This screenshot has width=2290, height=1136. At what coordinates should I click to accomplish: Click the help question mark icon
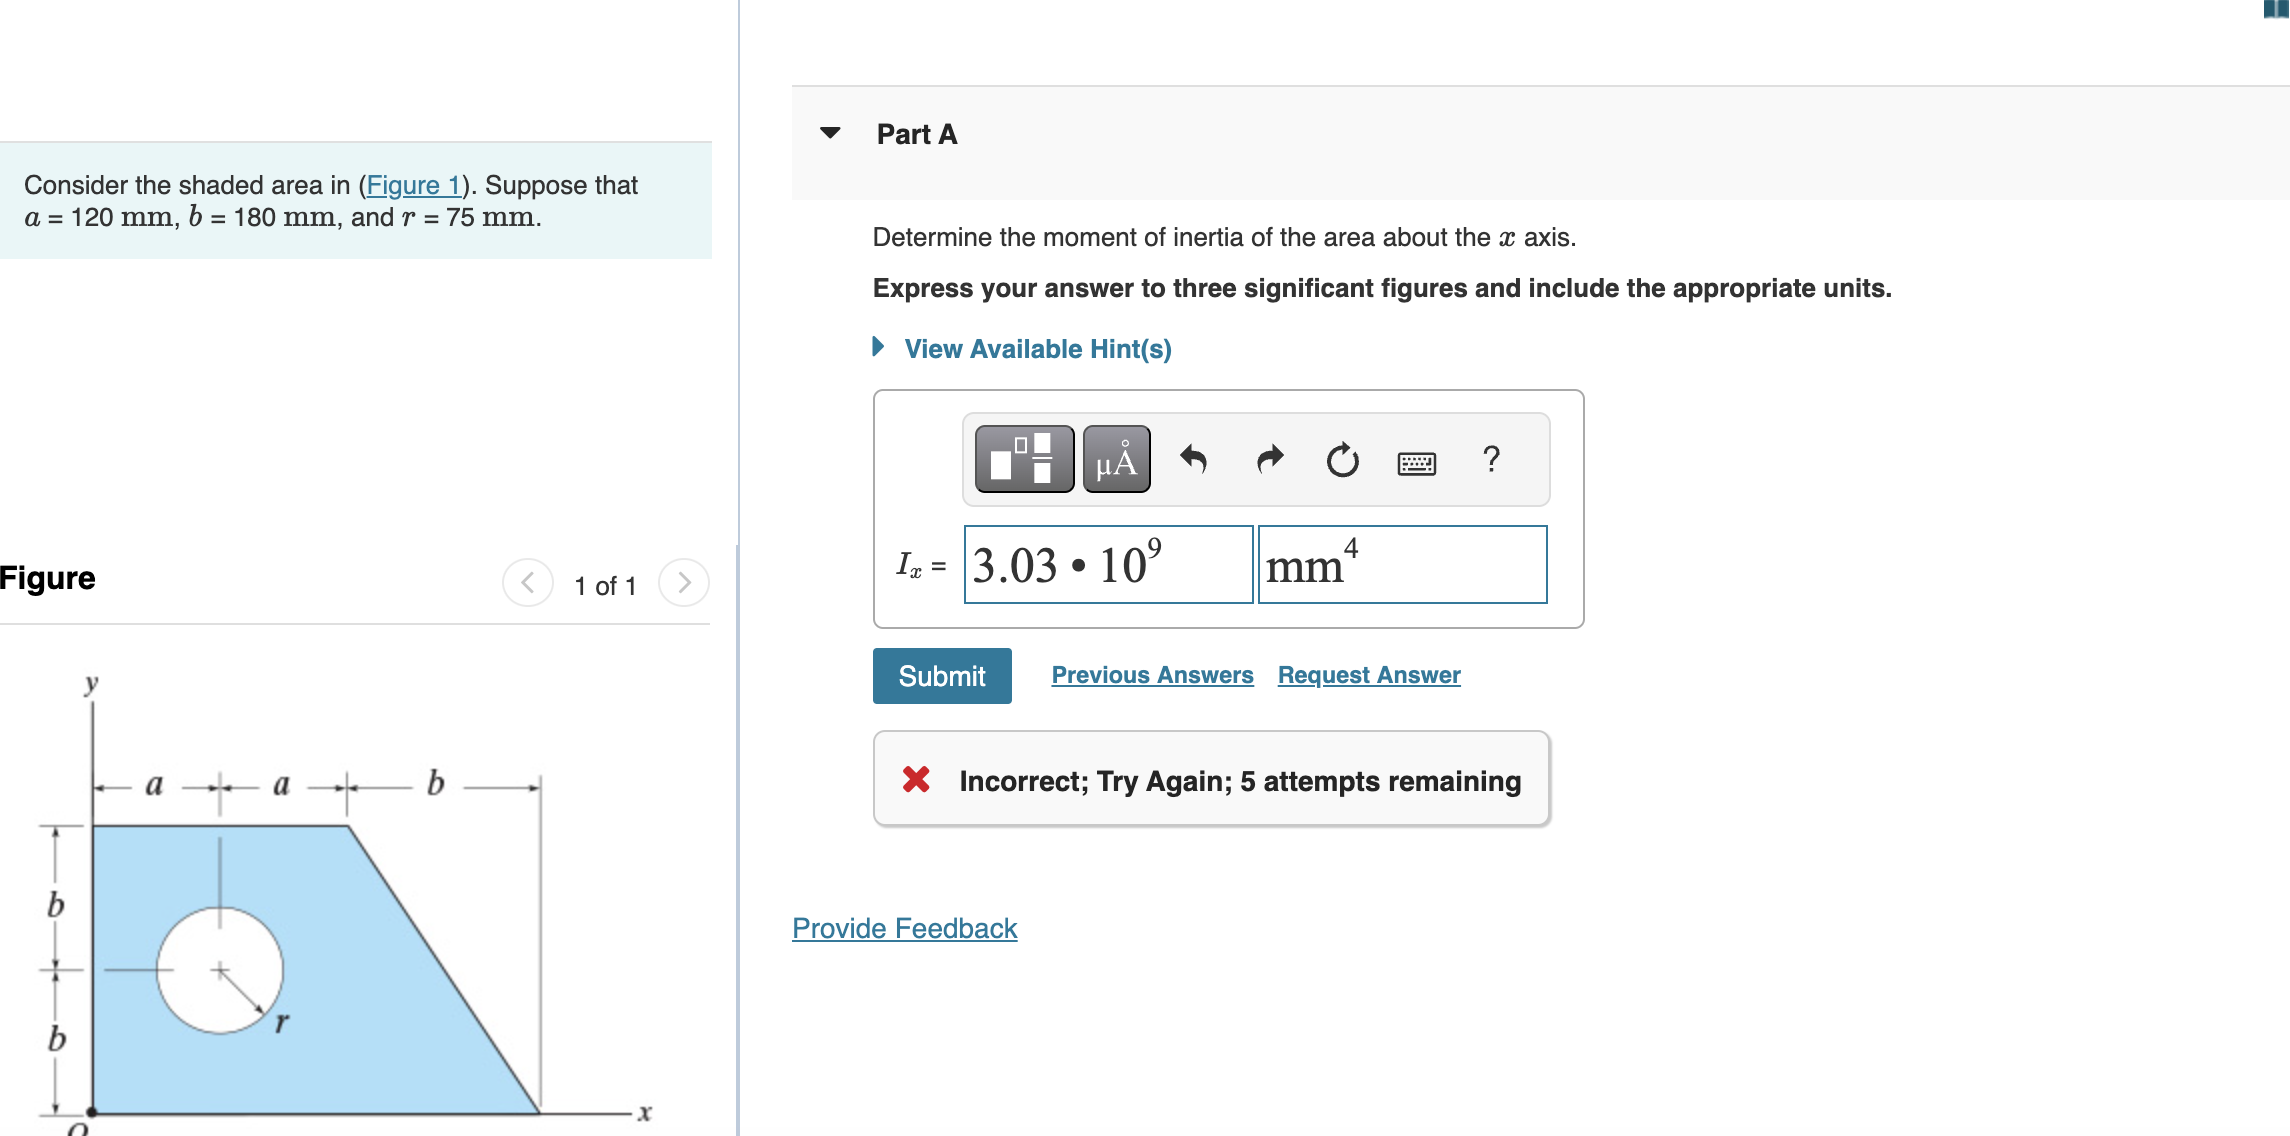point(1491,460)
